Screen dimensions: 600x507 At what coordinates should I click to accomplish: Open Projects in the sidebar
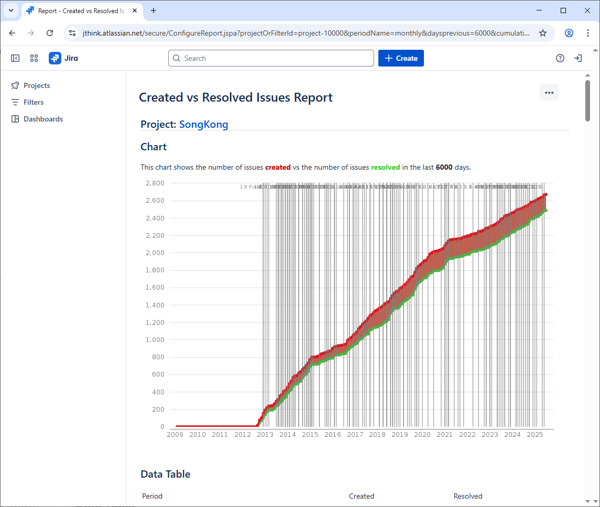[x=36, y=85]
